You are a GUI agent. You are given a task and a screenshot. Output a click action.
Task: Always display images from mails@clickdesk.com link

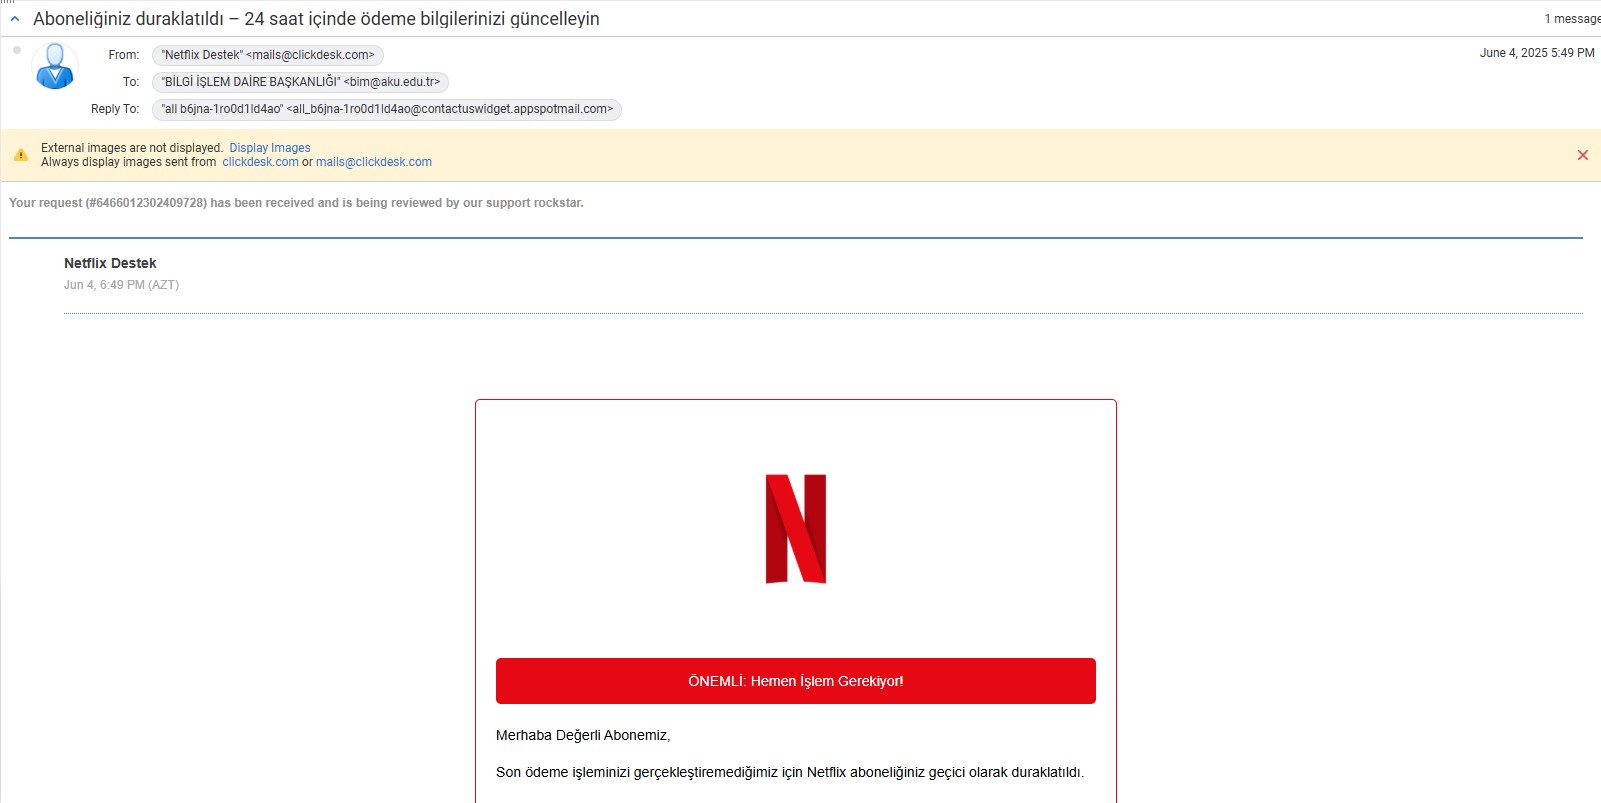click(374, 162)
